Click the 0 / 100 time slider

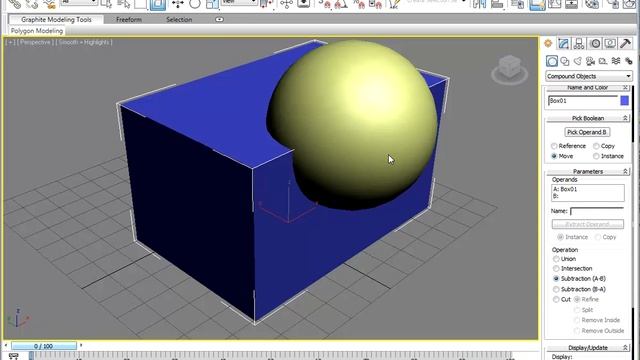pyautogui.click(x=44, y=346)
